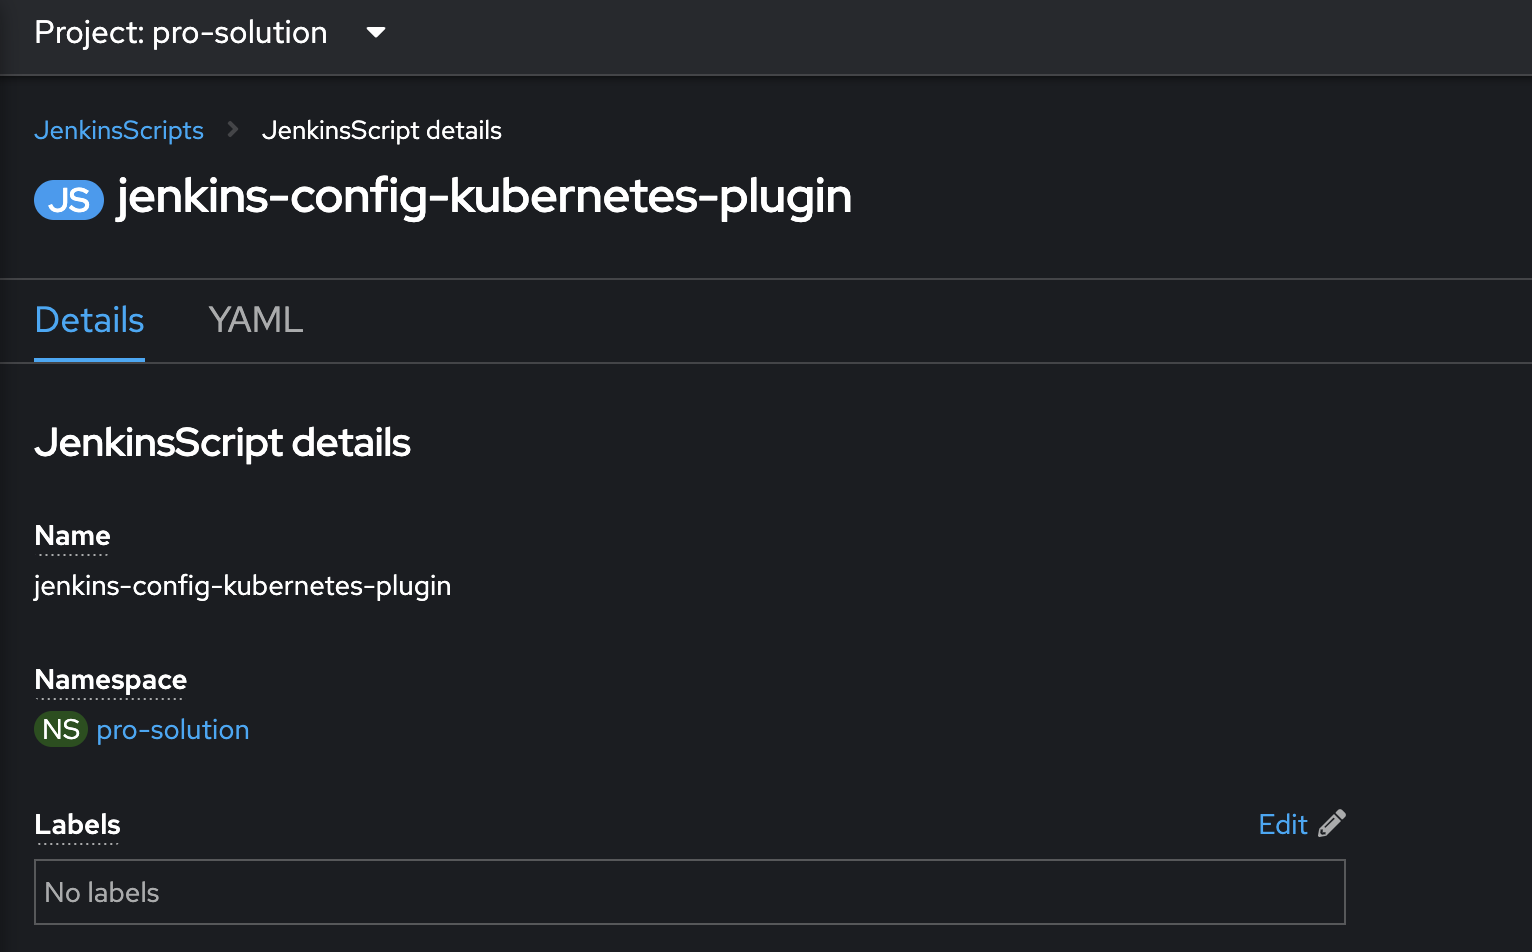The height and width of the screenshot is (952, 1532).
Task: Switch to the YAML tab
Action: [x=256, y=320]
